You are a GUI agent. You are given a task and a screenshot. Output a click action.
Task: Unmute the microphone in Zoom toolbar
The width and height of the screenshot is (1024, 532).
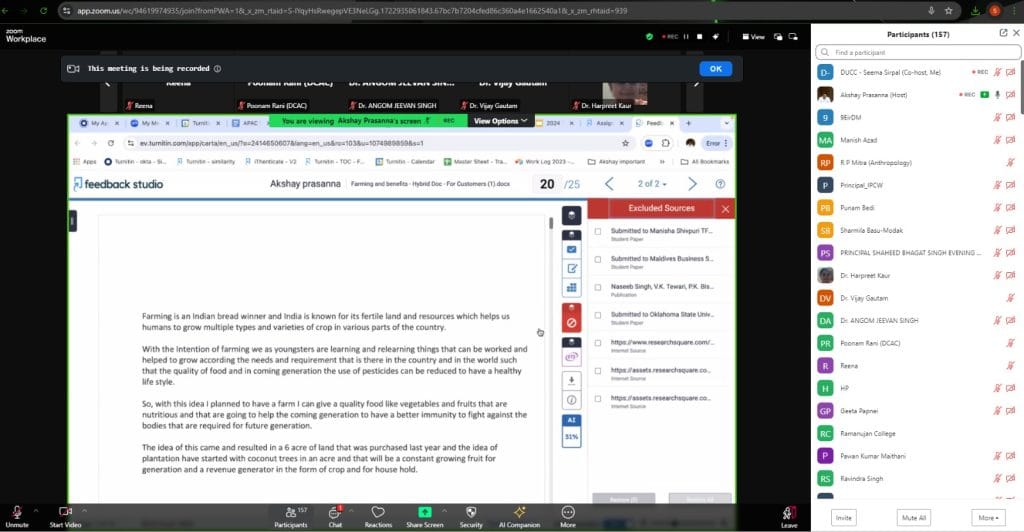point(16,513)
